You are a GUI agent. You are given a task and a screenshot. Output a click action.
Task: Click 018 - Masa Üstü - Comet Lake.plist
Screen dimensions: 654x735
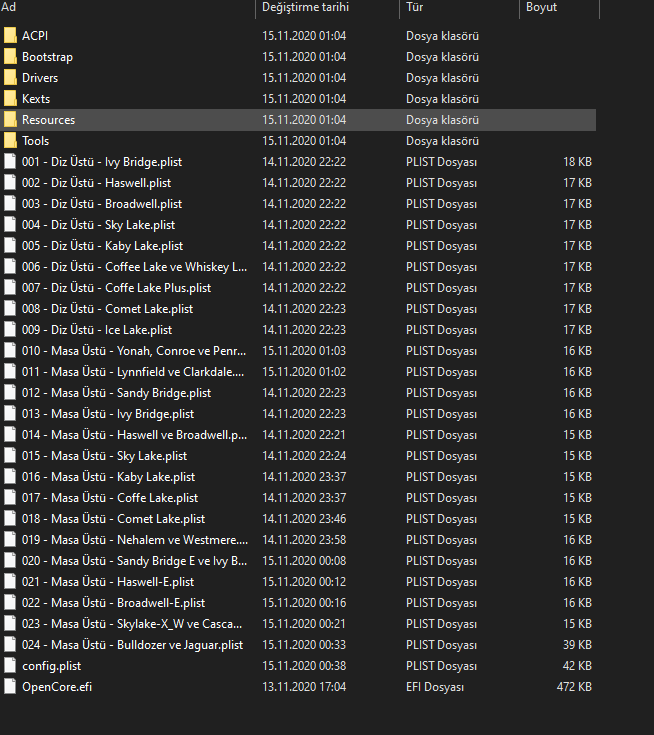coord(113,519)
